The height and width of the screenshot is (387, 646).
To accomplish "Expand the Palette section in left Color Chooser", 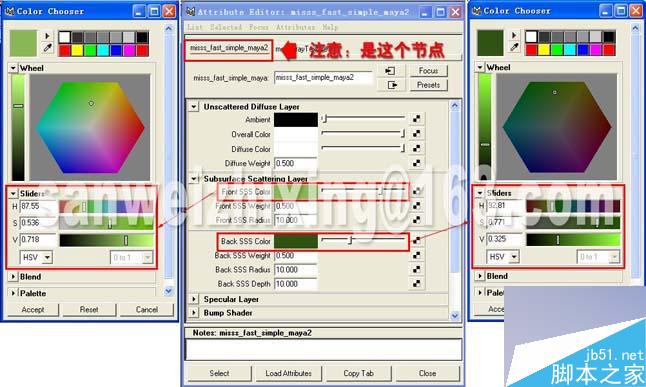I will tap(13, 293).
